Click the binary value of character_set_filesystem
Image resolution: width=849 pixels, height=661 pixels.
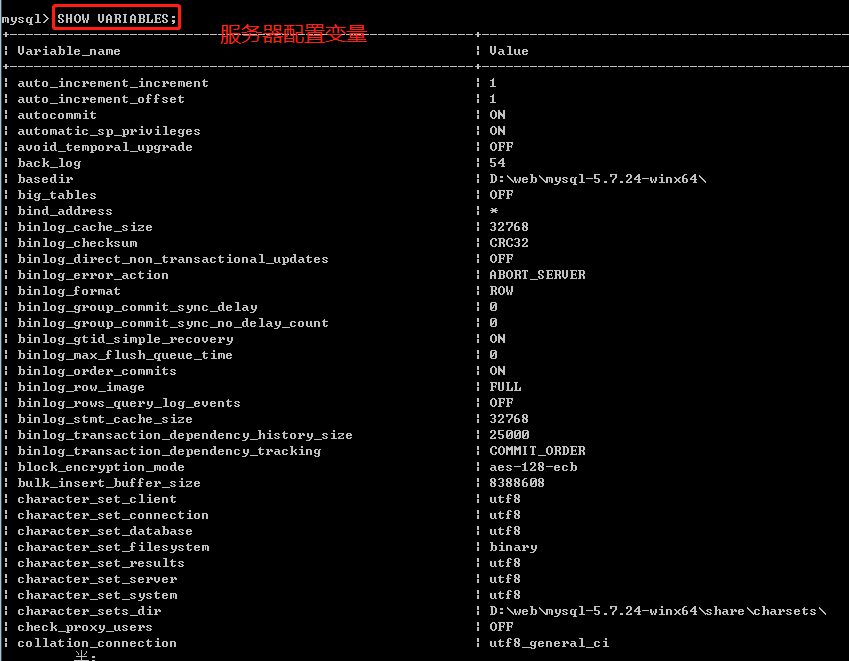[x=513, y=547]
